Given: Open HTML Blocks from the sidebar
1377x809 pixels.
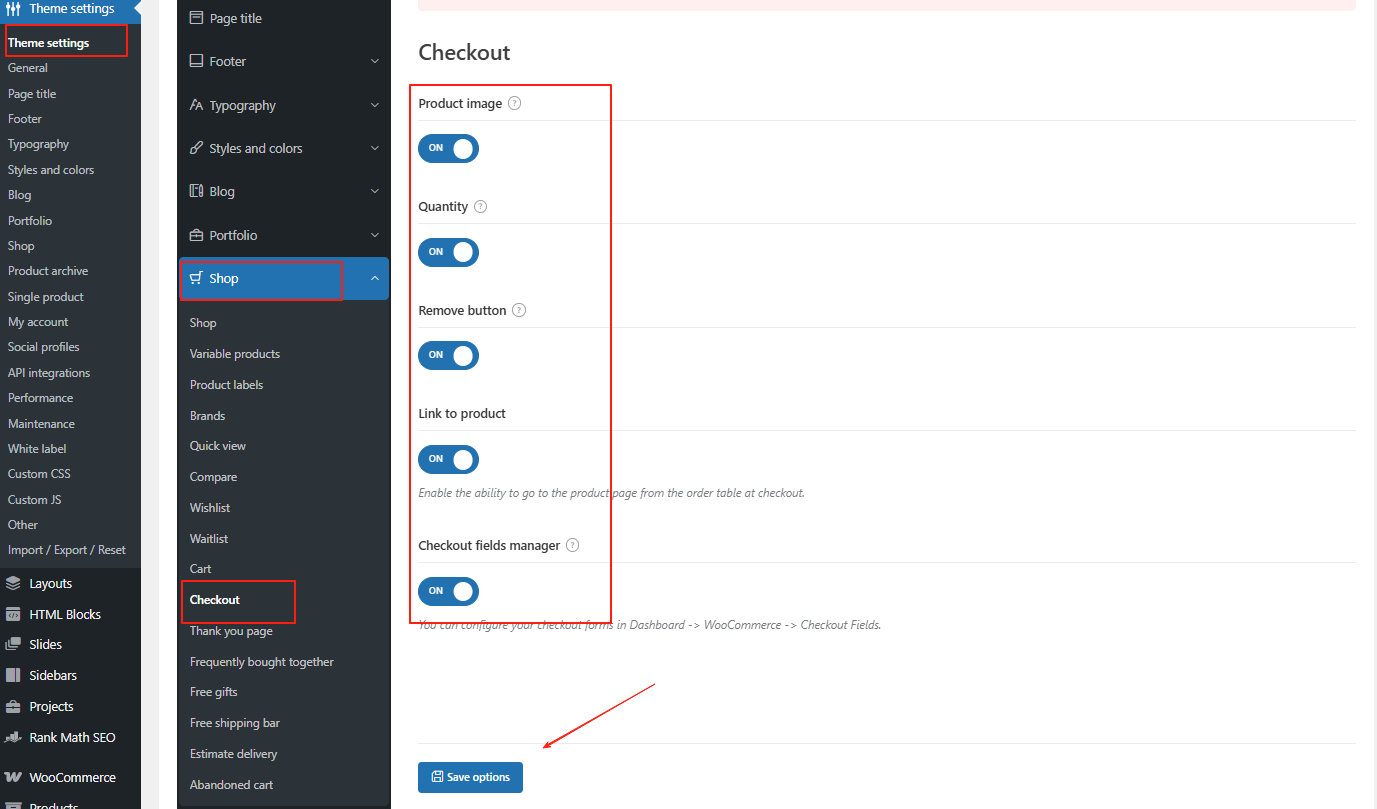Looking at the screenshot, I should point(12,613).
